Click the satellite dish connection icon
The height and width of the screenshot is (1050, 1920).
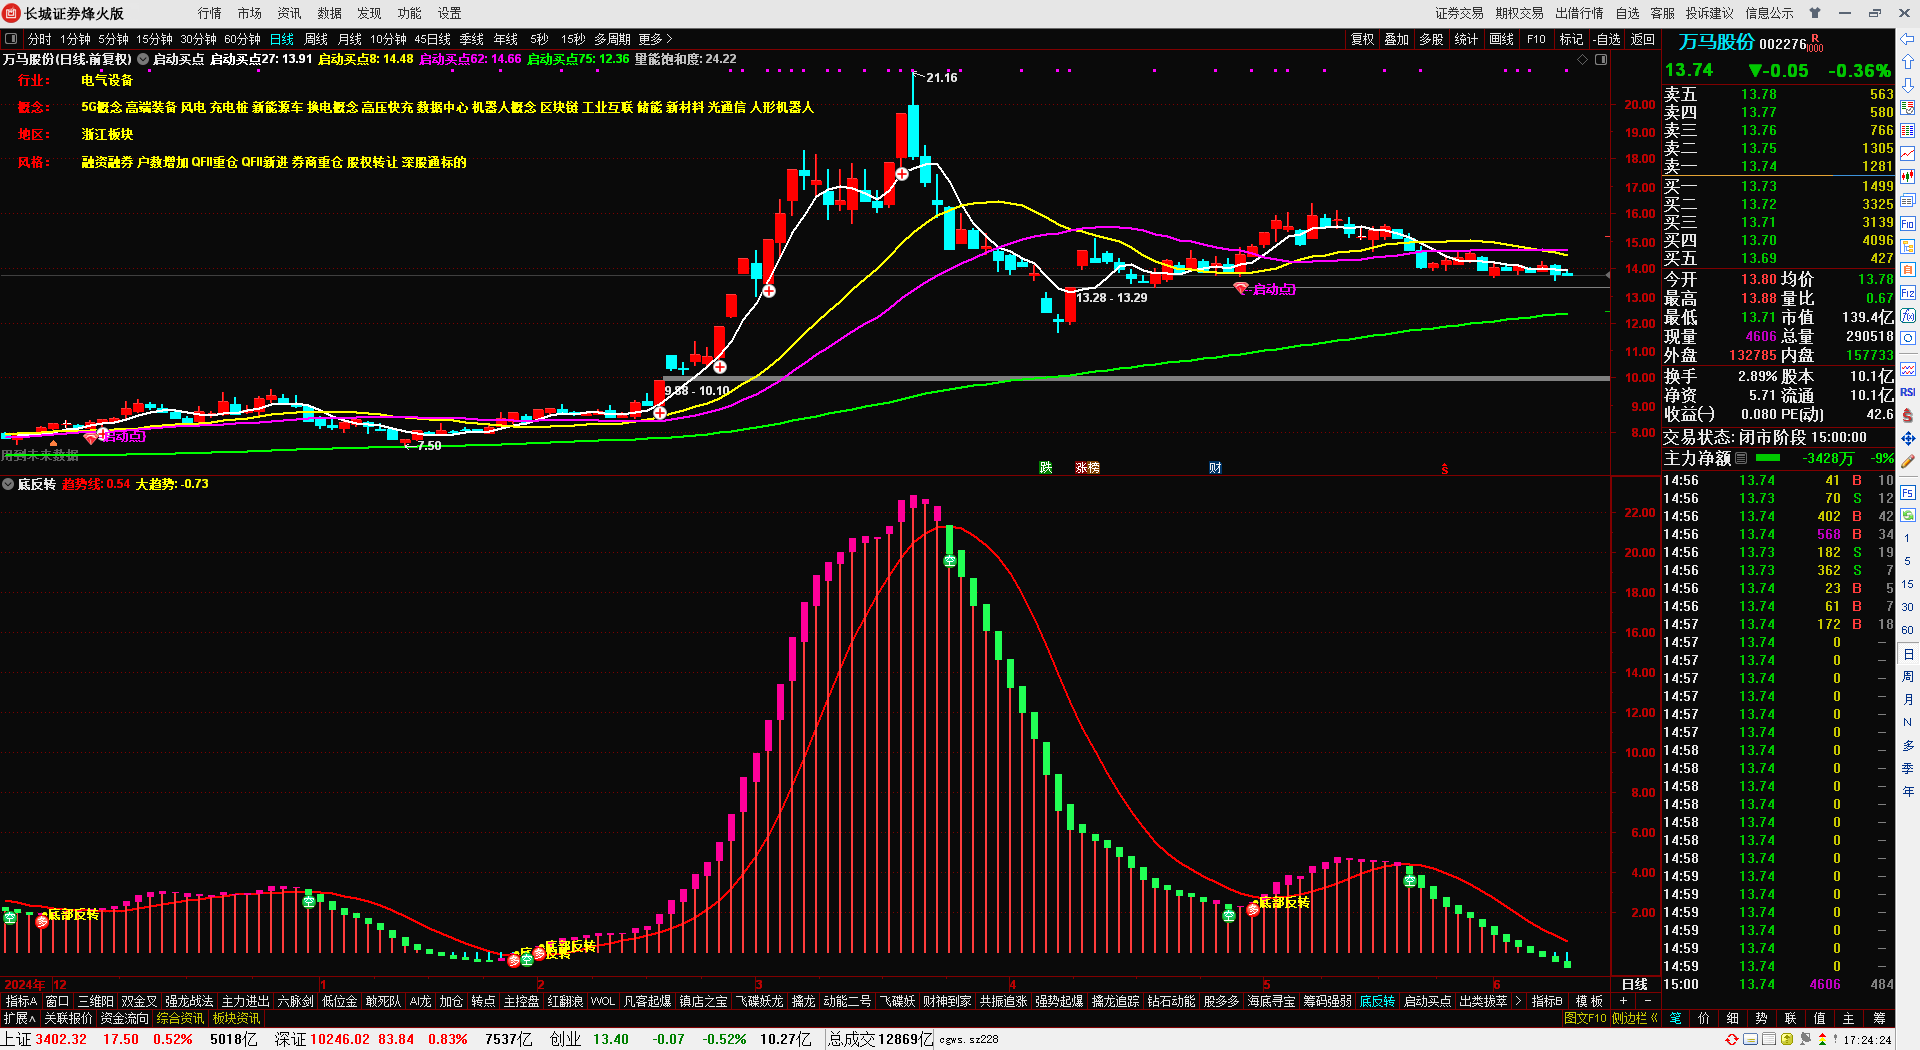1806,1039
